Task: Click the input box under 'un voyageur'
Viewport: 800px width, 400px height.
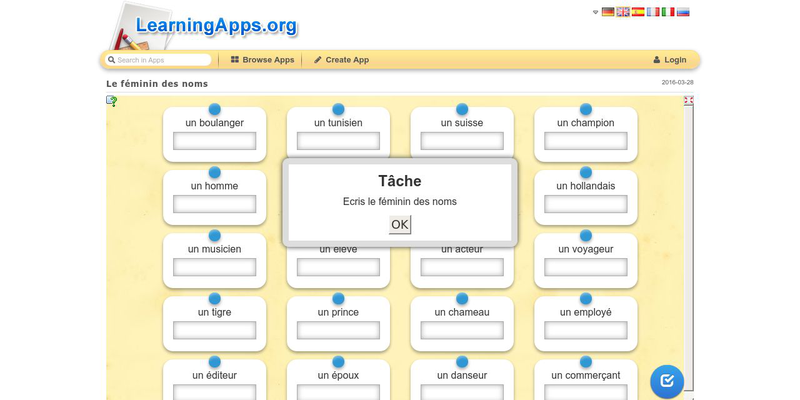Action: pyautogui.click(x=585, y=267)
